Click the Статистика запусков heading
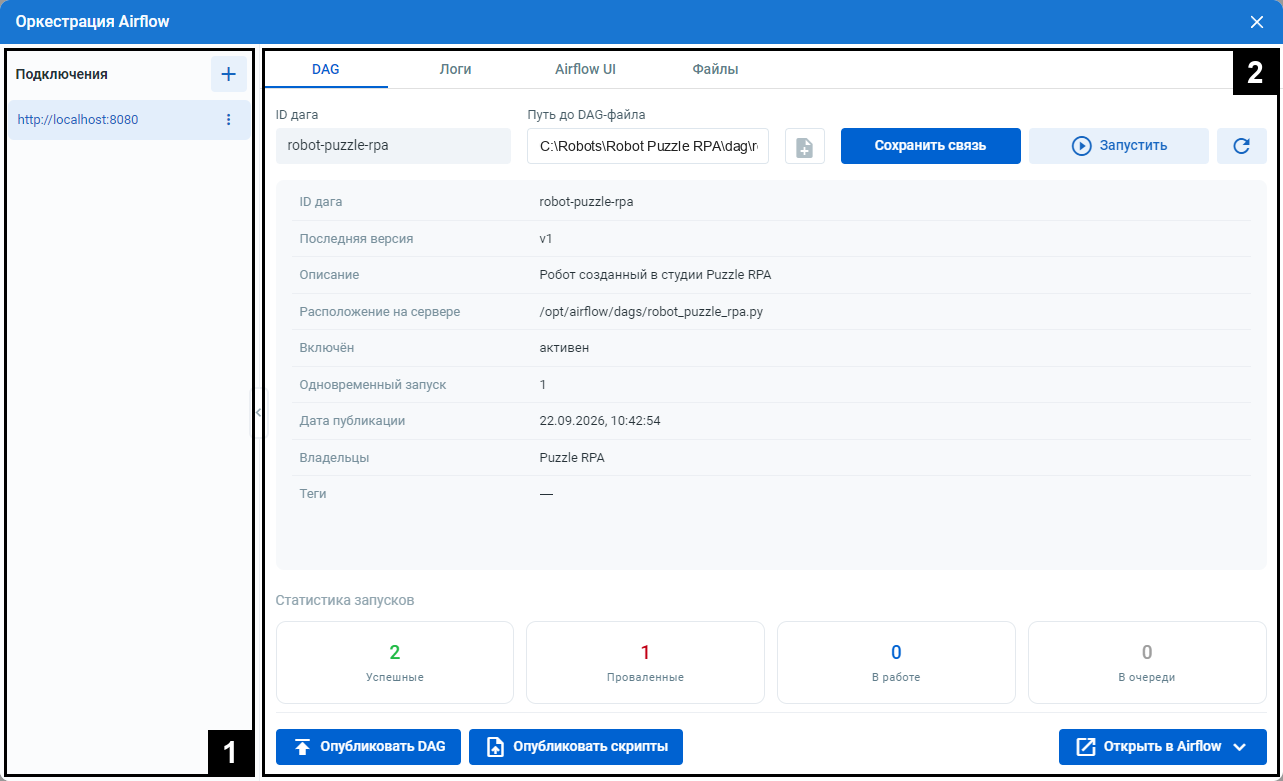 345,601
